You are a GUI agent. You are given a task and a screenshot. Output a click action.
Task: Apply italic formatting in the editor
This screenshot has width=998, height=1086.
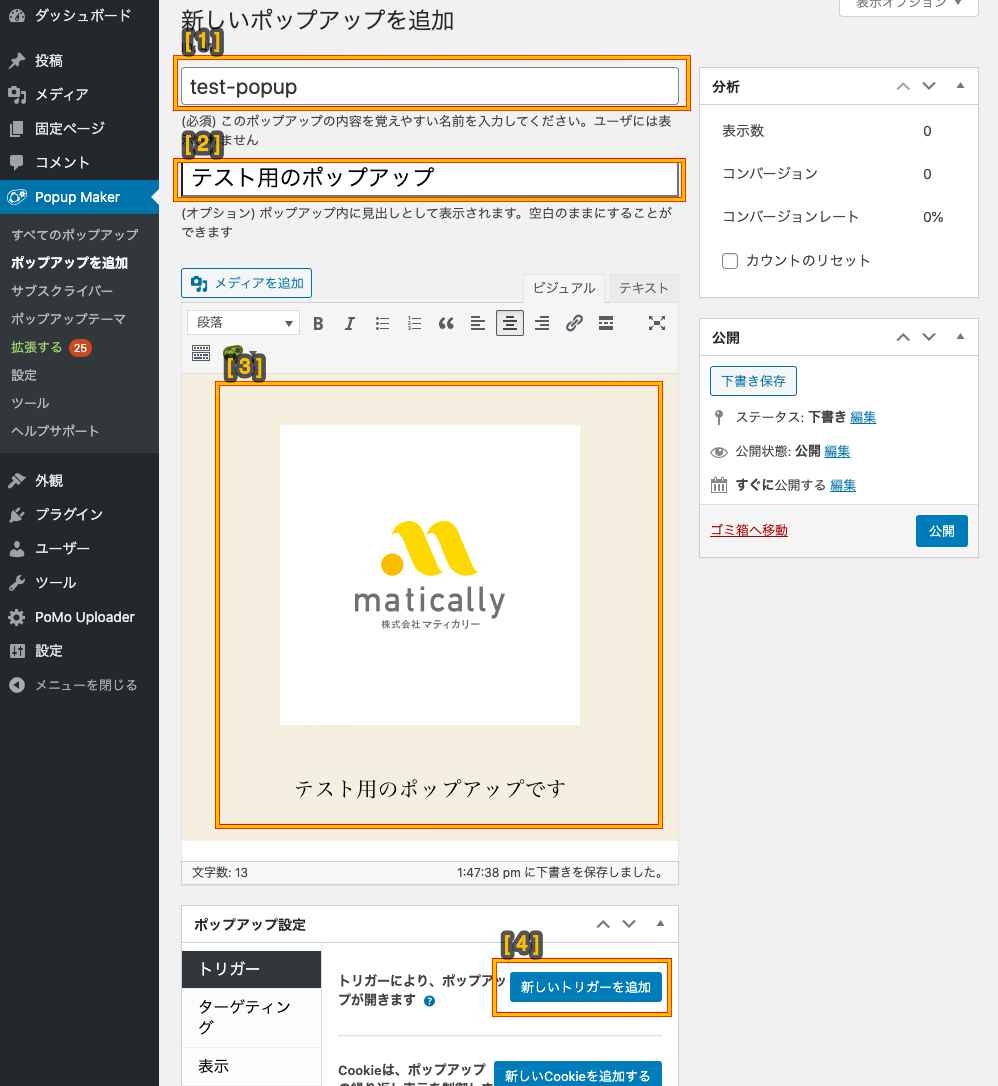pyautogui.click(x=350, y=323)
